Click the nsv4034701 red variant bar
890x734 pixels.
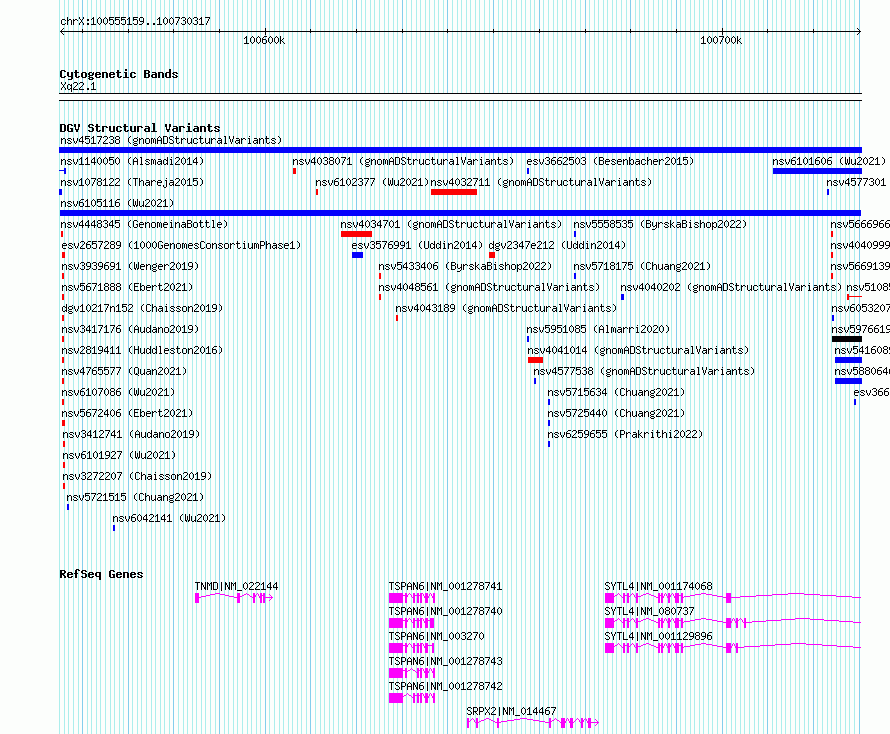356,234
